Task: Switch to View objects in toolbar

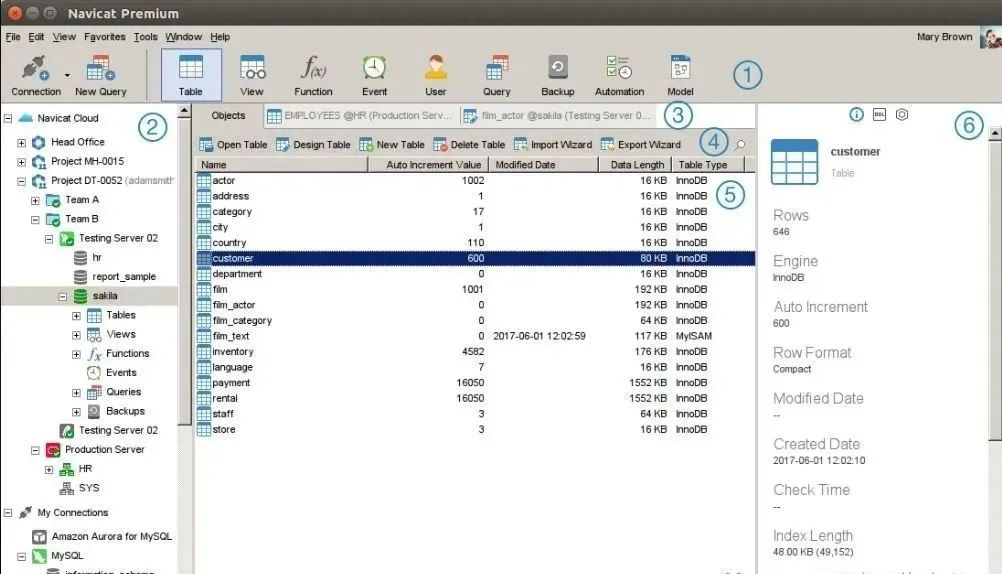Action: [252, 75]
